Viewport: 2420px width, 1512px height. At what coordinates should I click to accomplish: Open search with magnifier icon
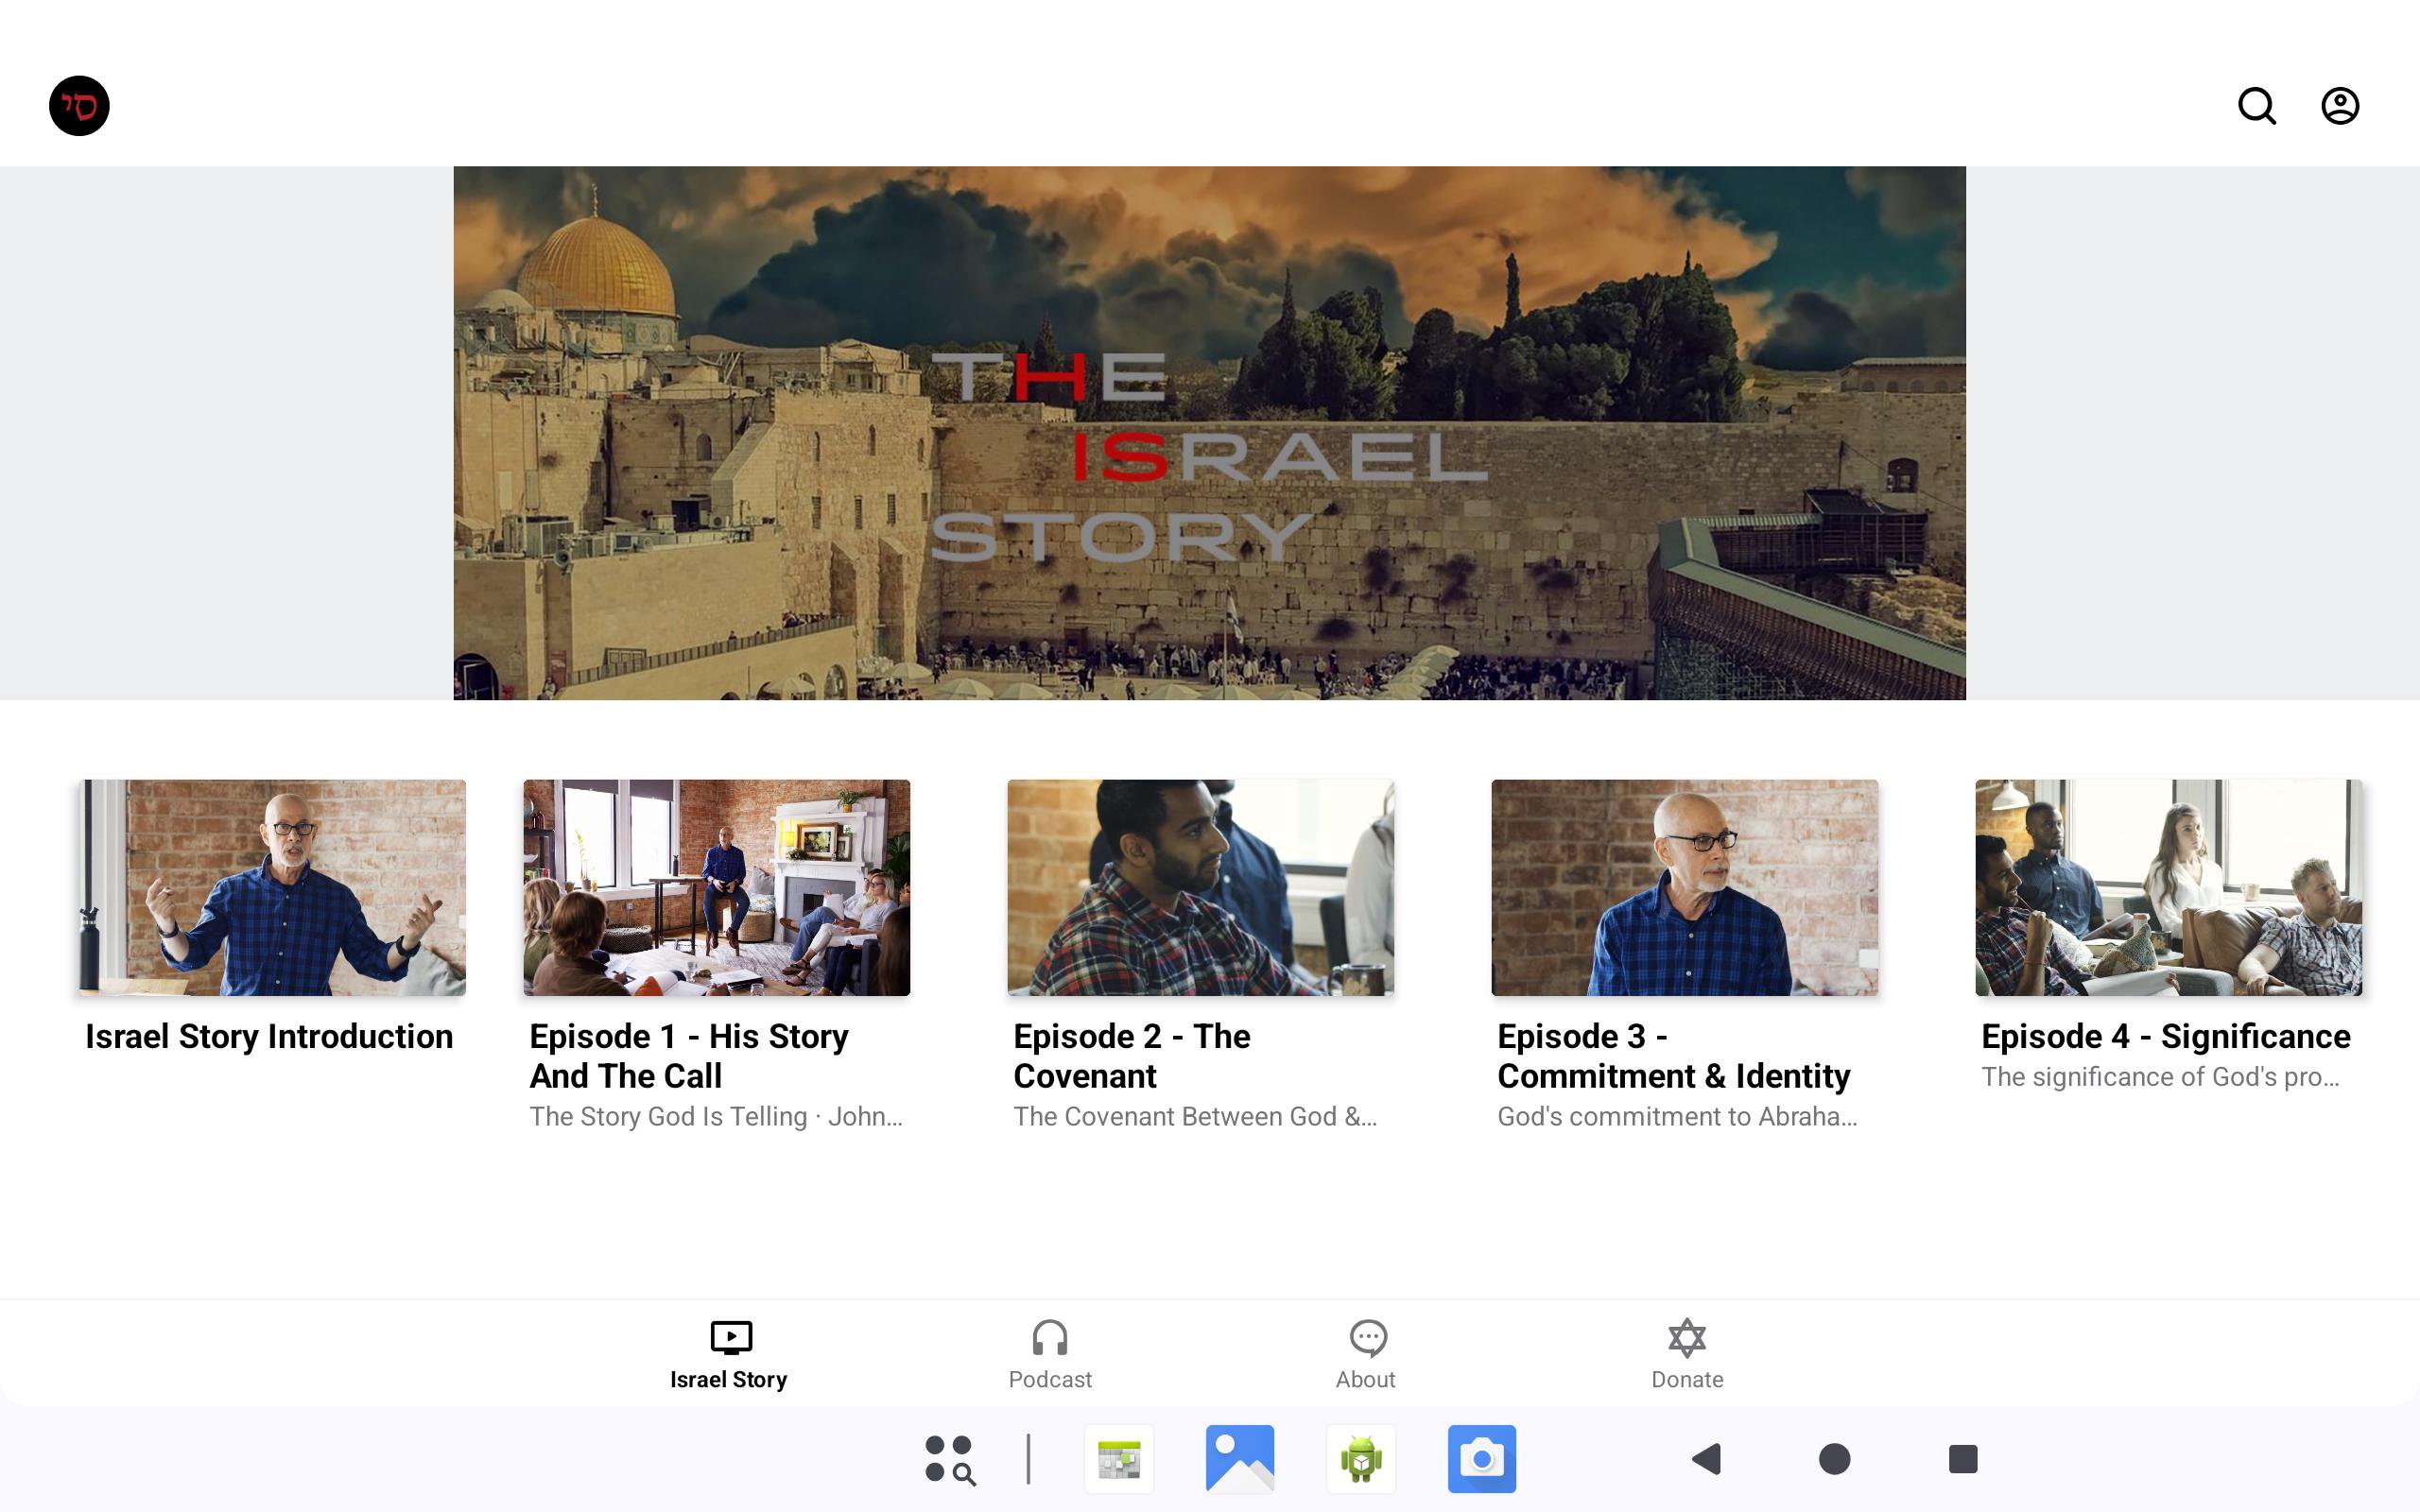(2256, 106)
